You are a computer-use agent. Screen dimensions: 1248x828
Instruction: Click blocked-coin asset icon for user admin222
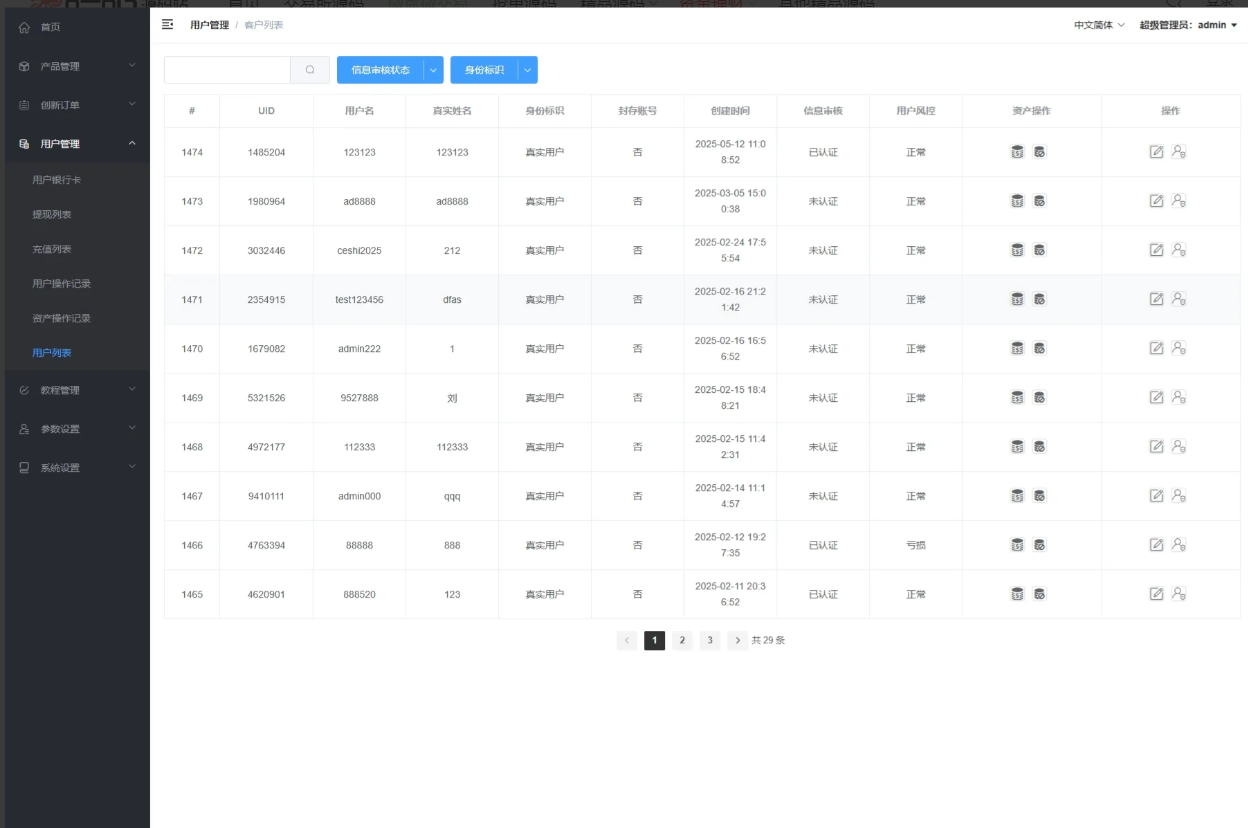click(1039, 348)
